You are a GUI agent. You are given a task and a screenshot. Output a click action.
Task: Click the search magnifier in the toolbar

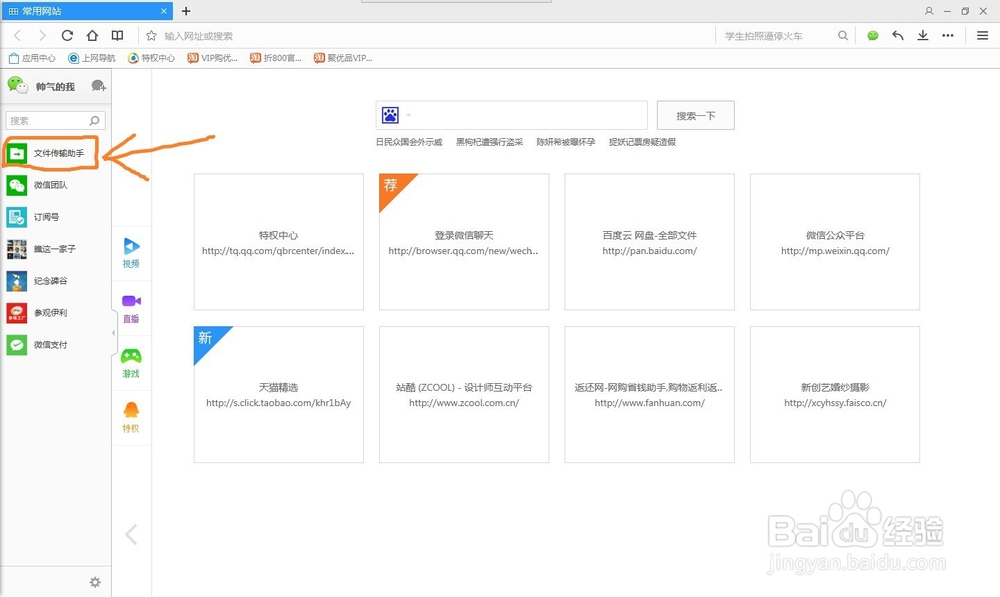pos(842,36)
